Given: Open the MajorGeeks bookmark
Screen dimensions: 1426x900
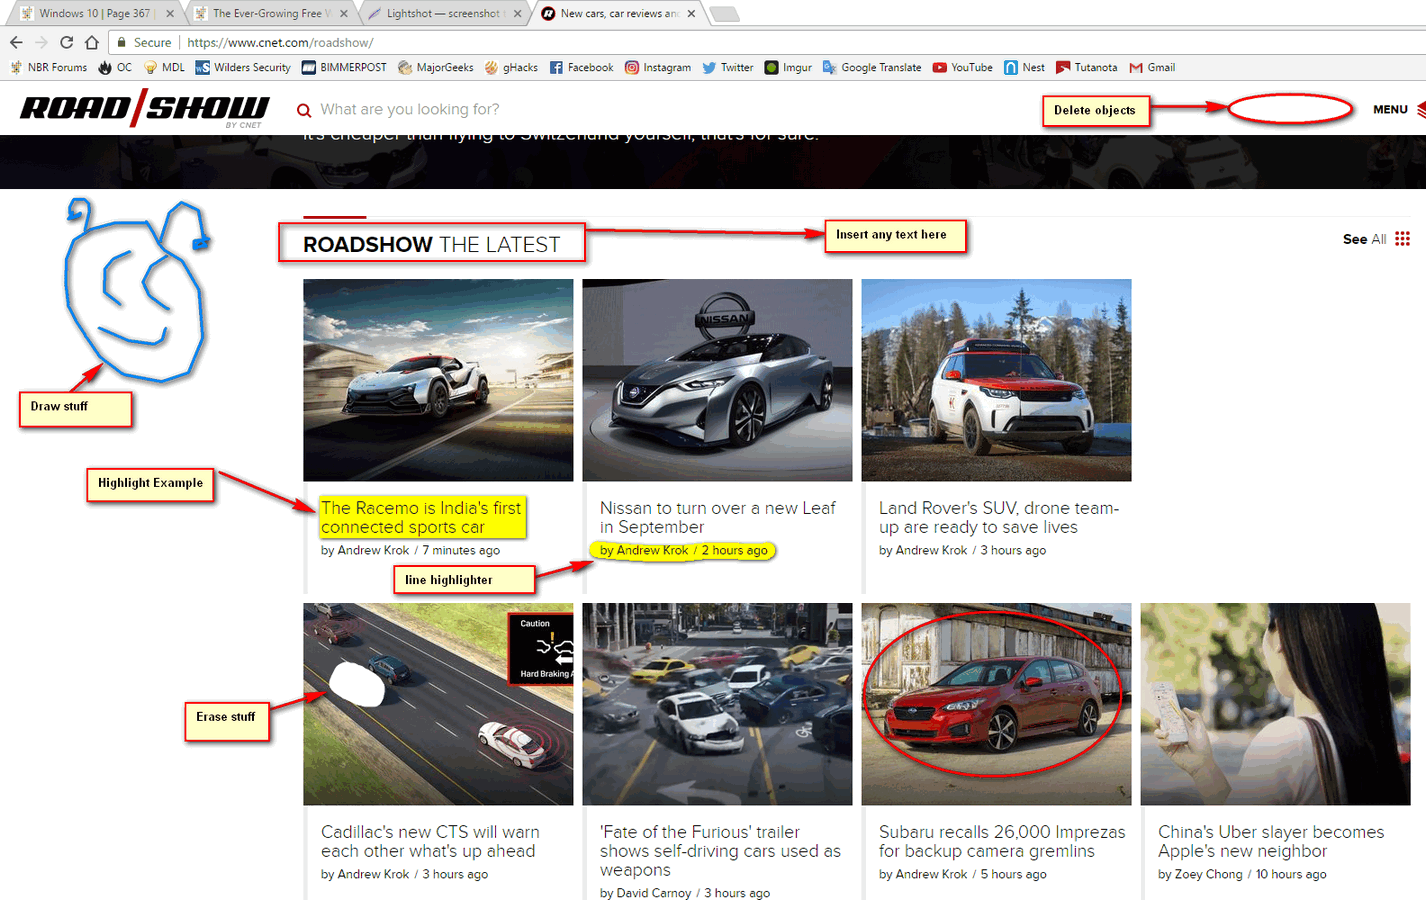Looking at the screenshot, I should (436, 68).
